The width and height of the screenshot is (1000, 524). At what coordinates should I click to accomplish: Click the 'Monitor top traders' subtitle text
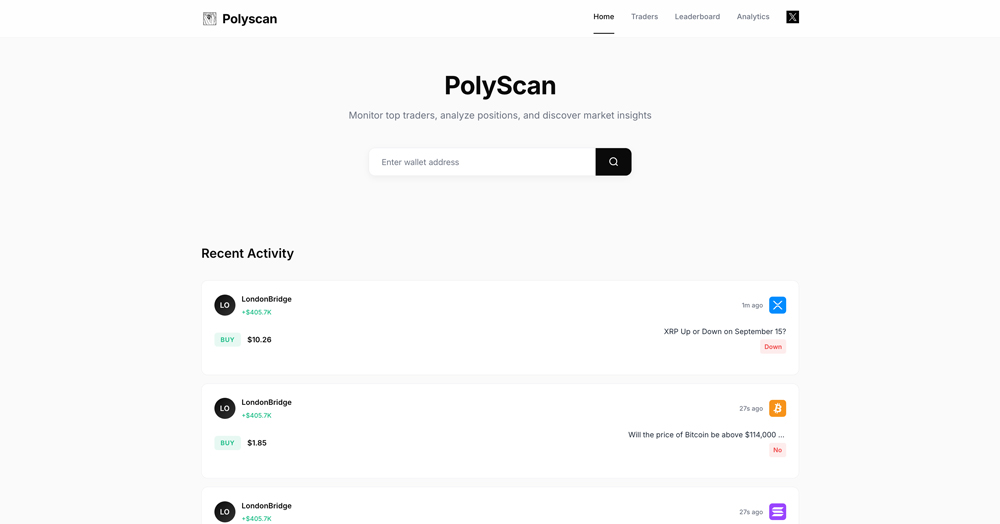(500, 115)
